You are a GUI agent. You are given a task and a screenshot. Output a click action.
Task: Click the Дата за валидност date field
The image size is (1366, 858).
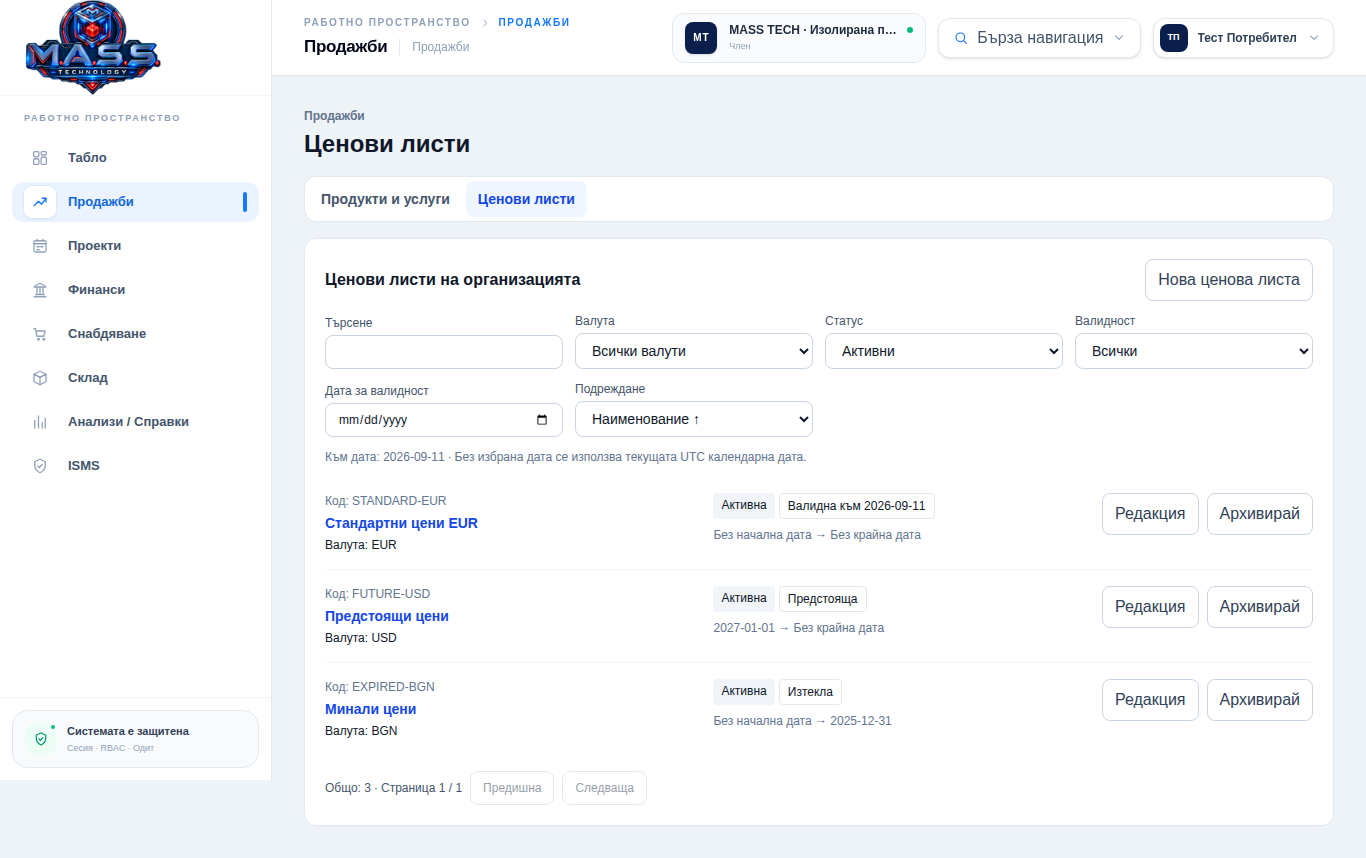[x=444, y=420]
